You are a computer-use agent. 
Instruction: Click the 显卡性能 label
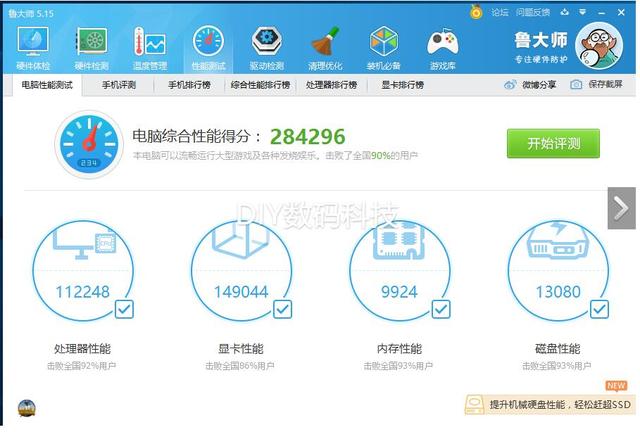pos(241,349)
